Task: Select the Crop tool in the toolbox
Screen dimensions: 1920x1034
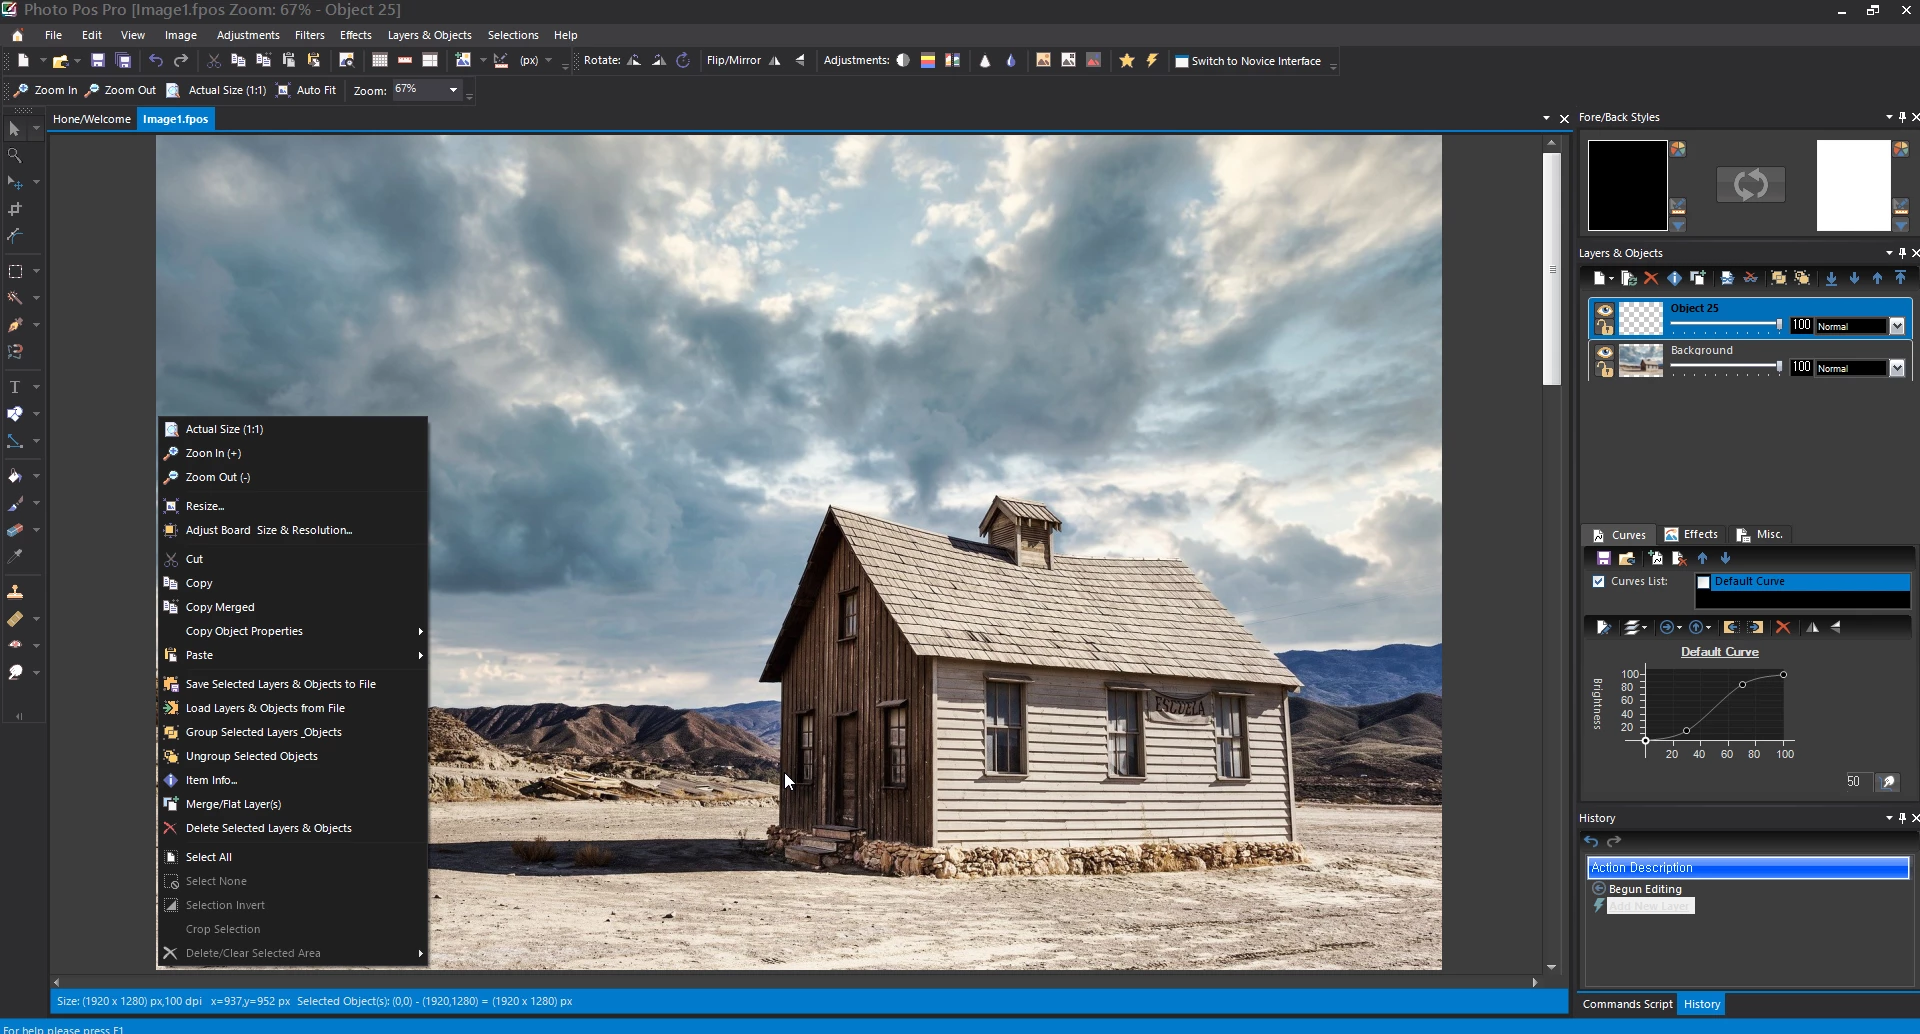Action: (x=16, y=209)
